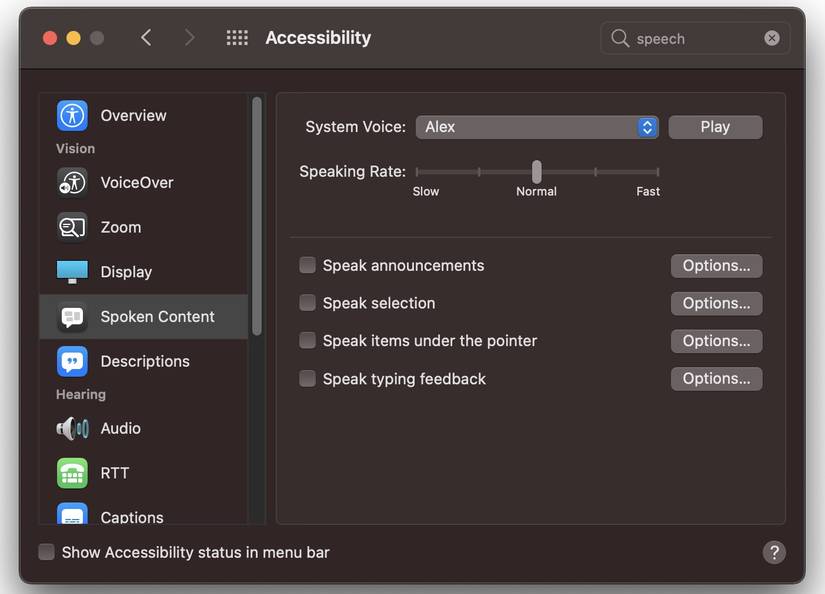Enable Speak typing feedback
Image resolution: width=825 pixels, height=594 pixels.
click(307, 379)
